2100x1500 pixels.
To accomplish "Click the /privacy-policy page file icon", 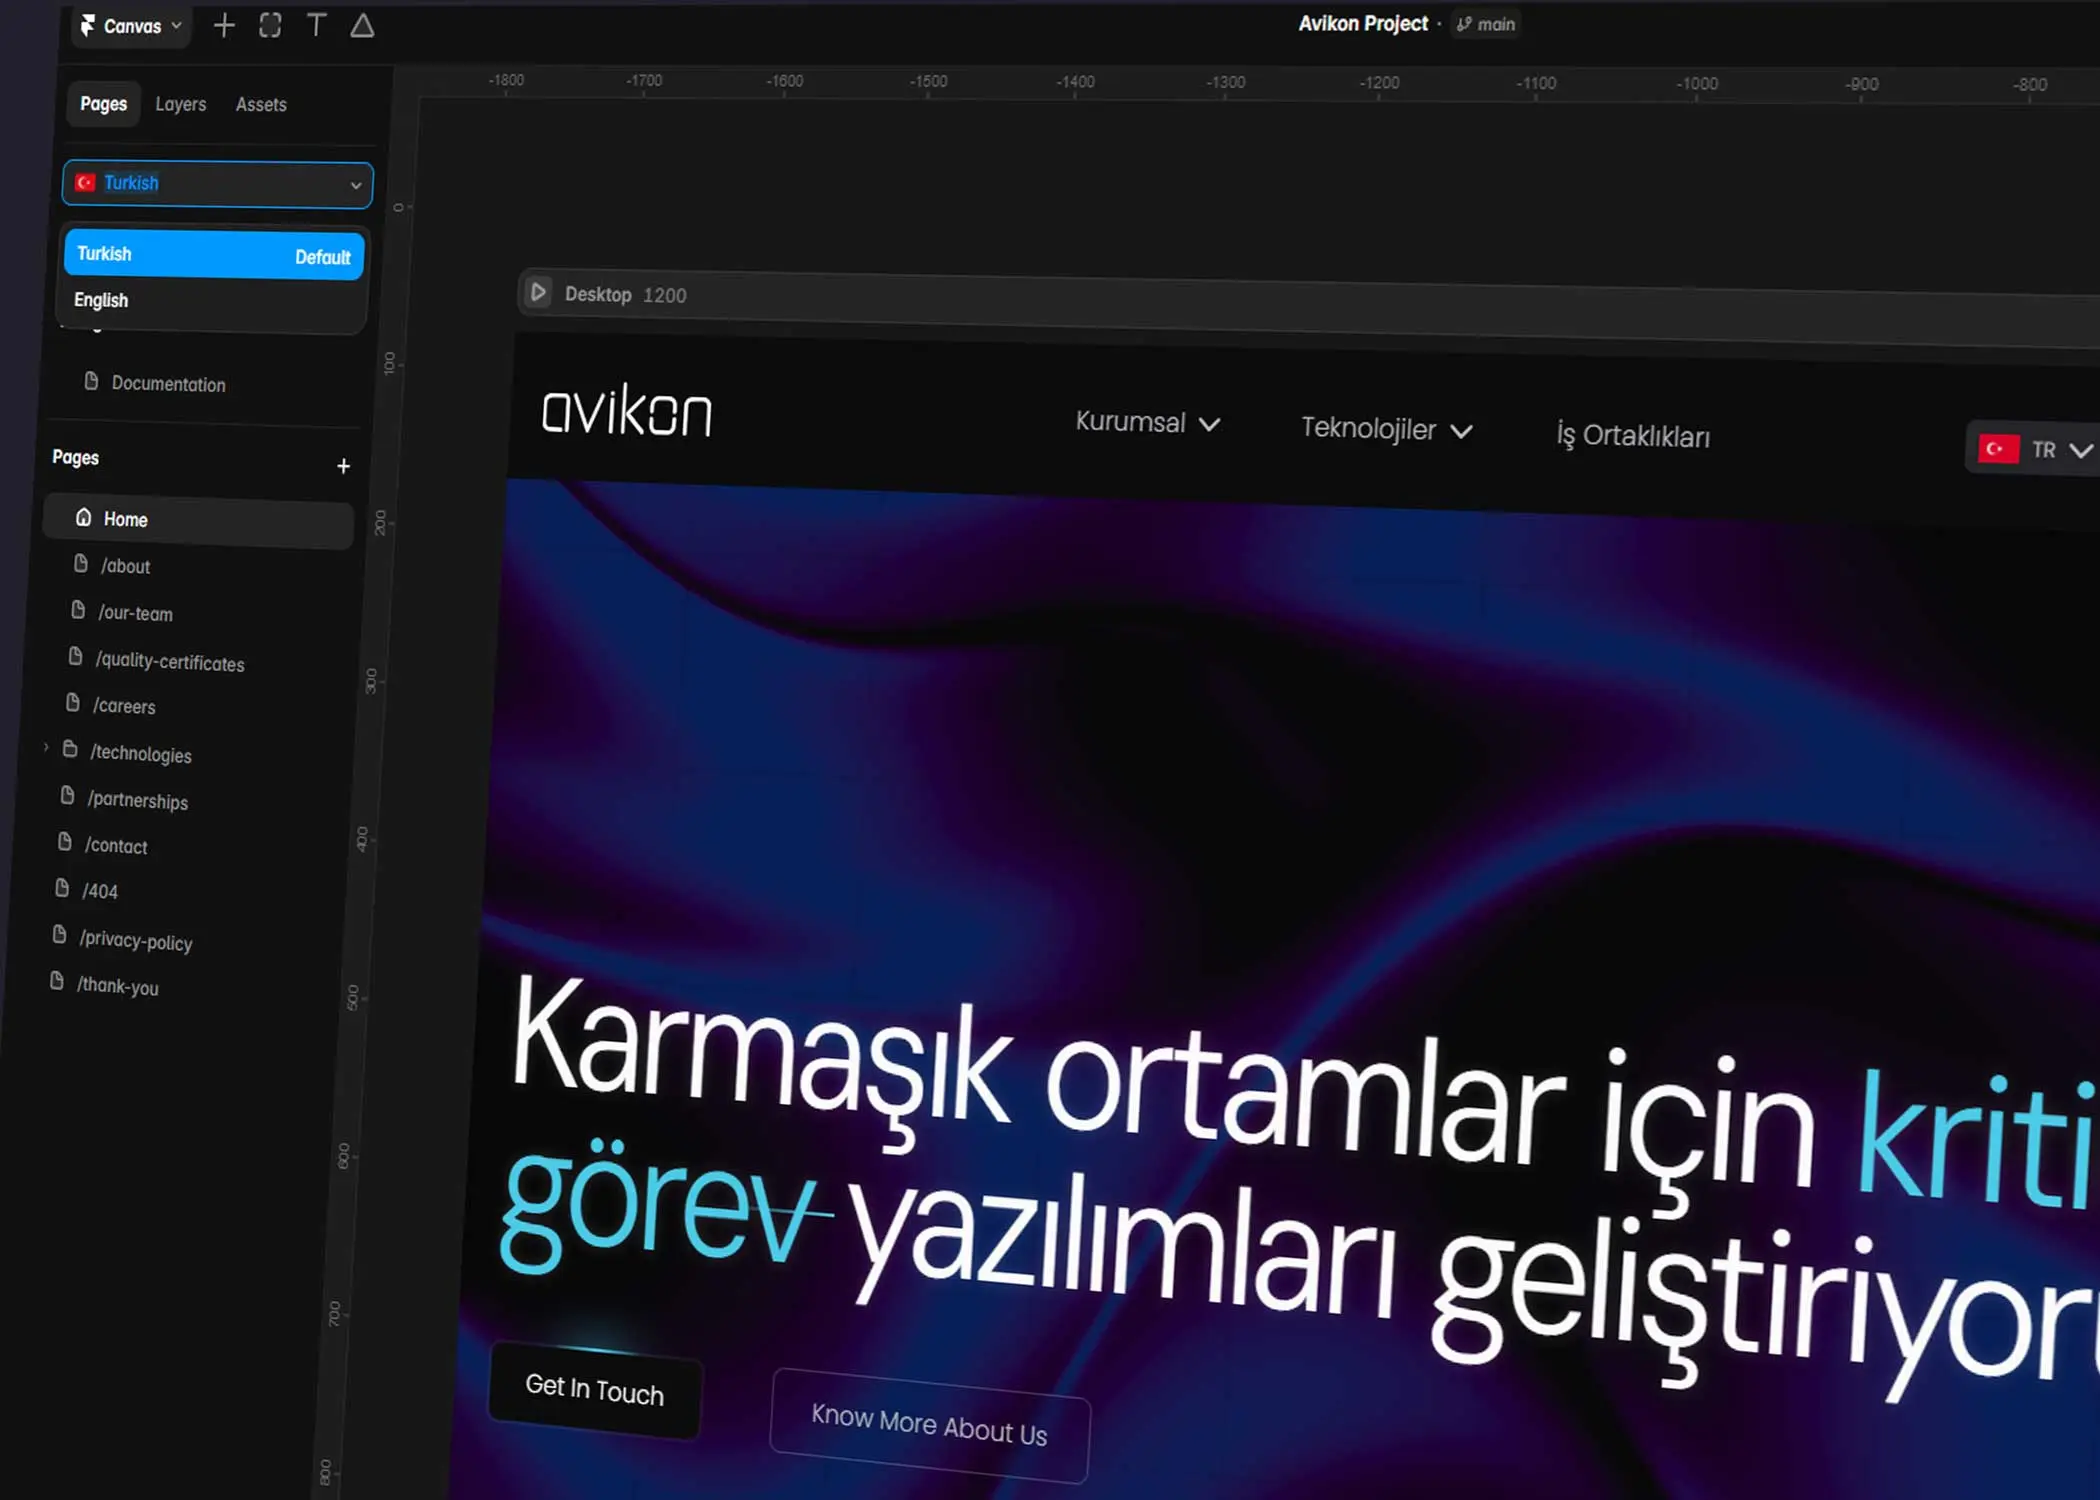I will 59,935.
